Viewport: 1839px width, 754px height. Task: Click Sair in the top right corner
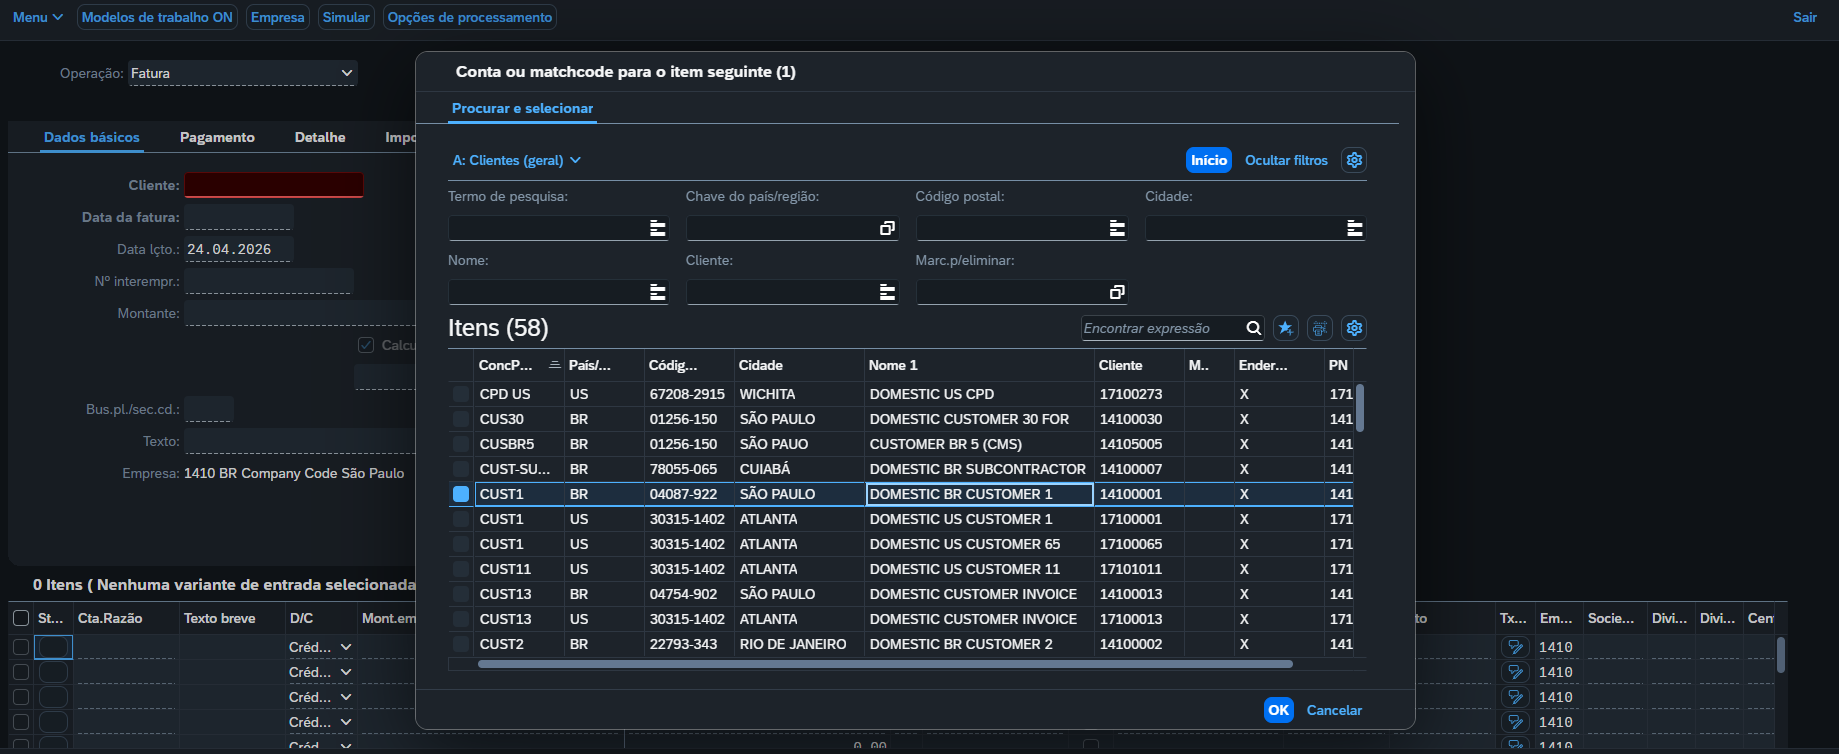point(1805,17)
